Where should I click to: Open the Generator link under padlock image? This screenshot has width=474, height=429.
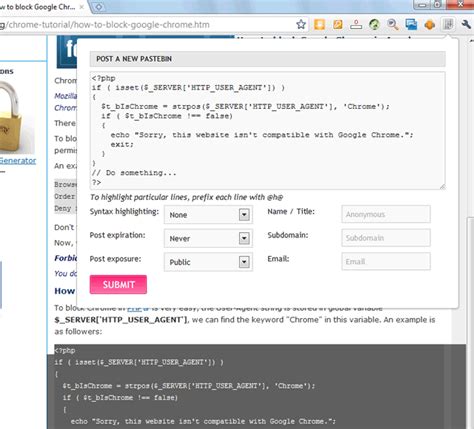click(18, 161)
